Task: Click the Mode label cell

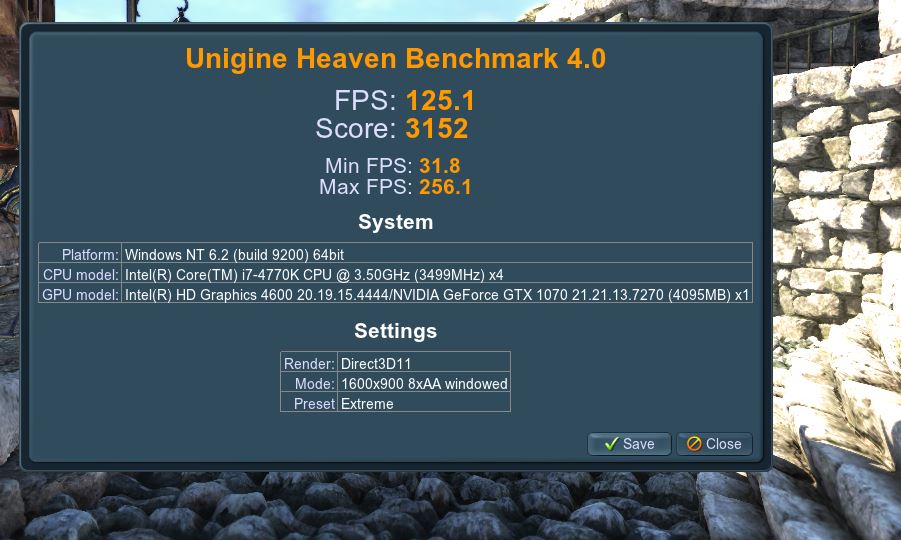Action: click(x=309, y=383)
